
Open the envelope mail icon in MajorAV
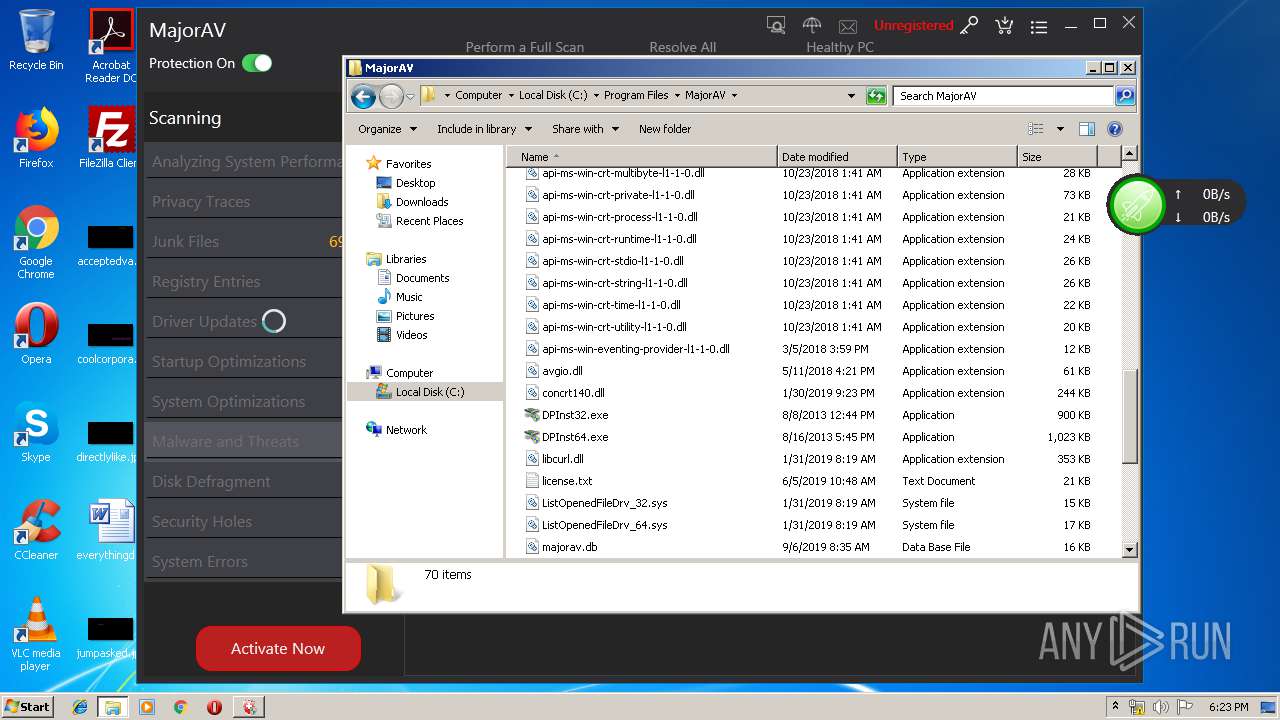pyautogui.click(x=848, y=26)
